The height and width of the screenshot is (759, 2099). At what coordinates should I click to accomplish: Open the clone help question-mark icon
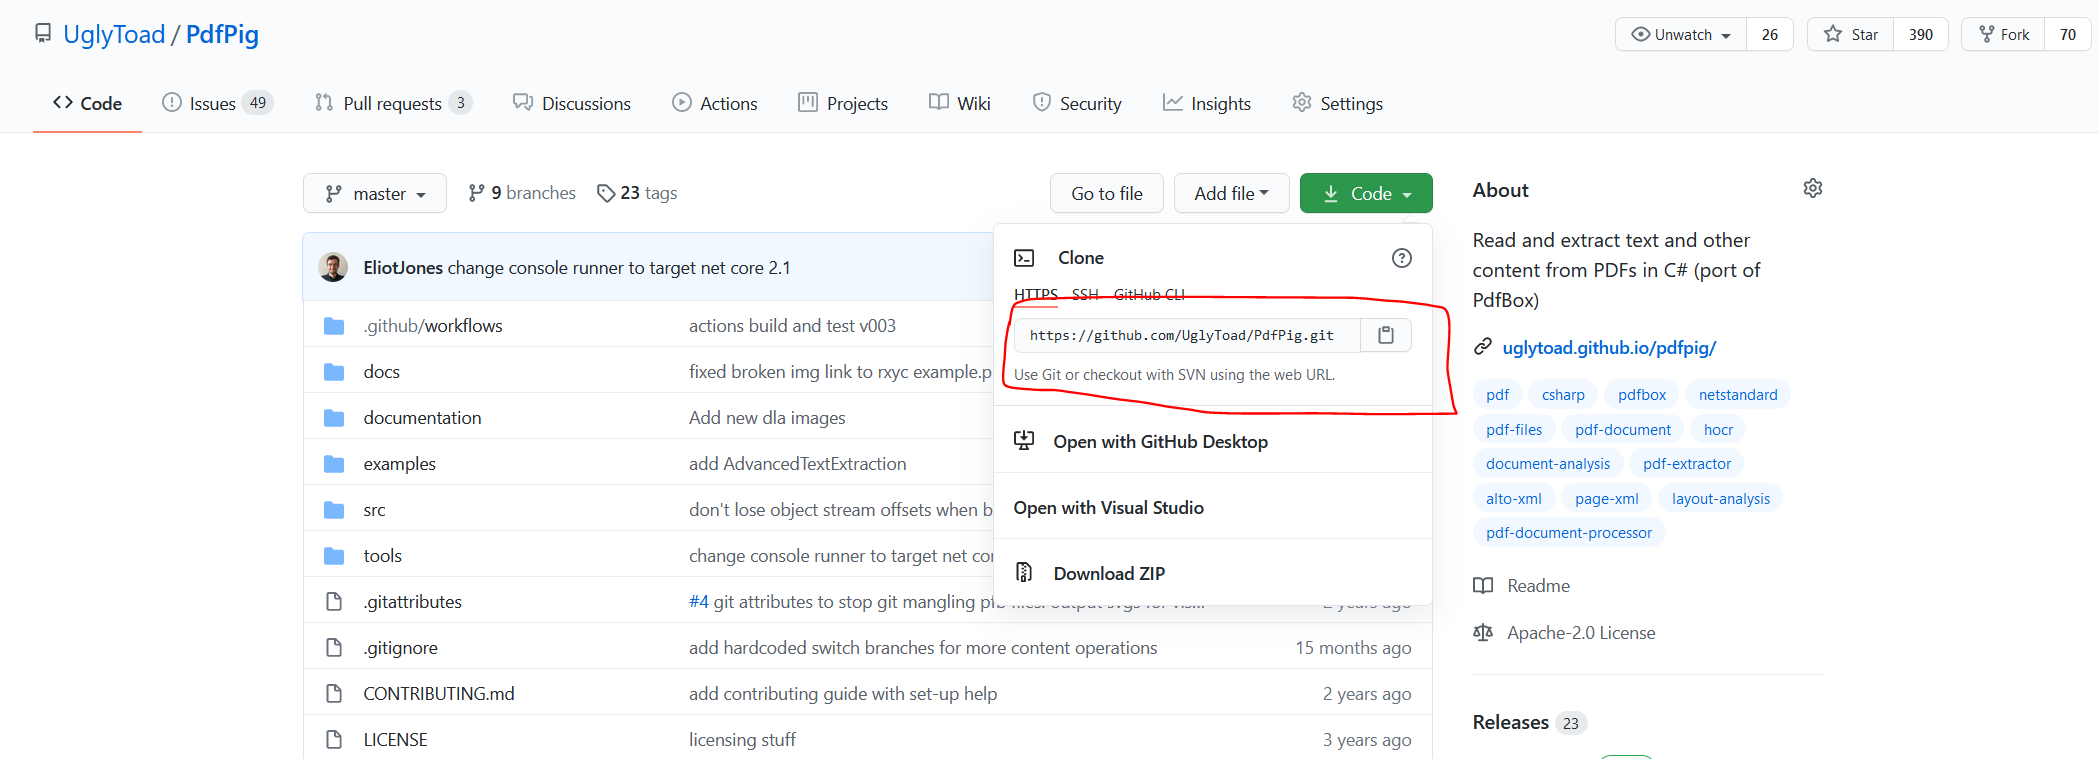click(1402, 258)
